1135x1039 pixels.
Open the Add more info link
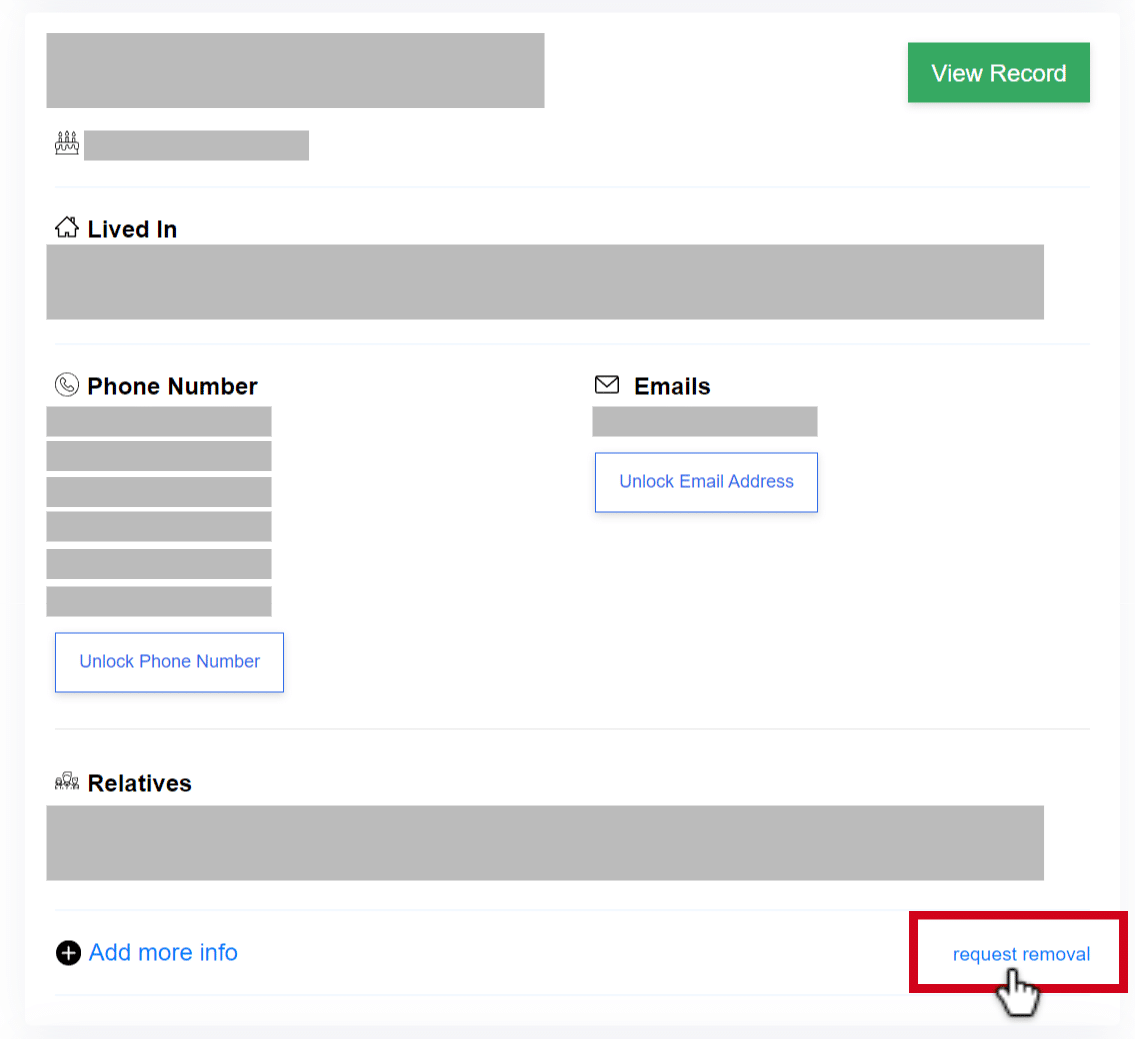163,952
